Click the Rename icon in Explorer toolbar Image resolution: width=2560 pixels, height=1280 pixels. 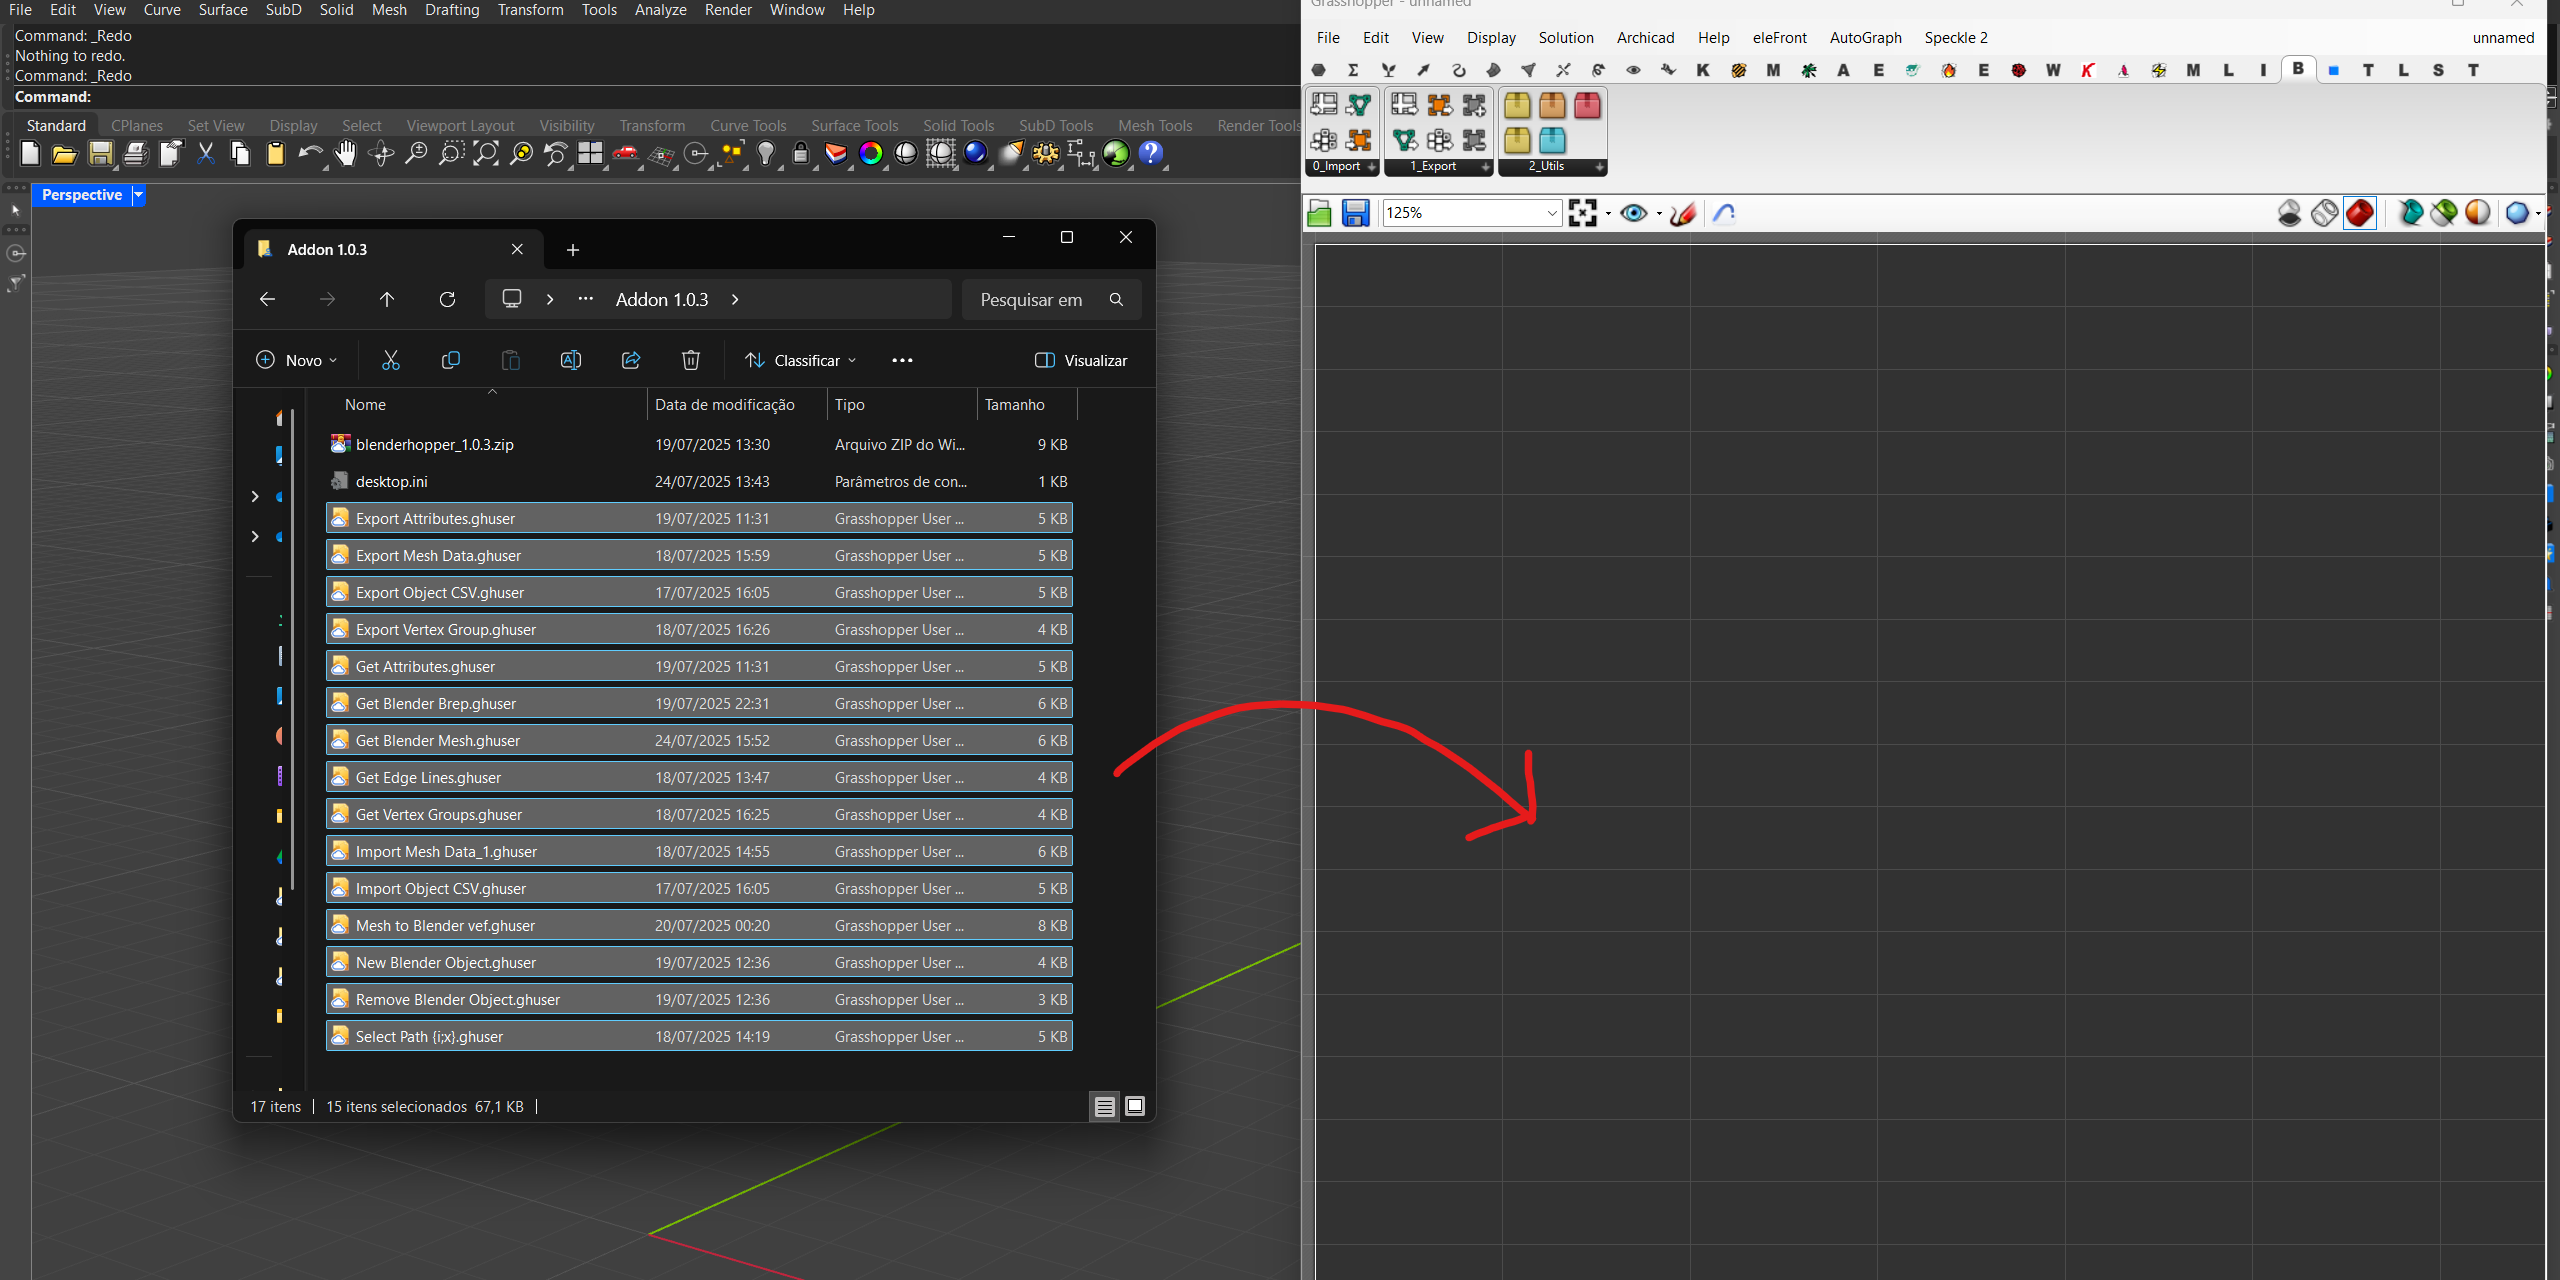(571, 360)
